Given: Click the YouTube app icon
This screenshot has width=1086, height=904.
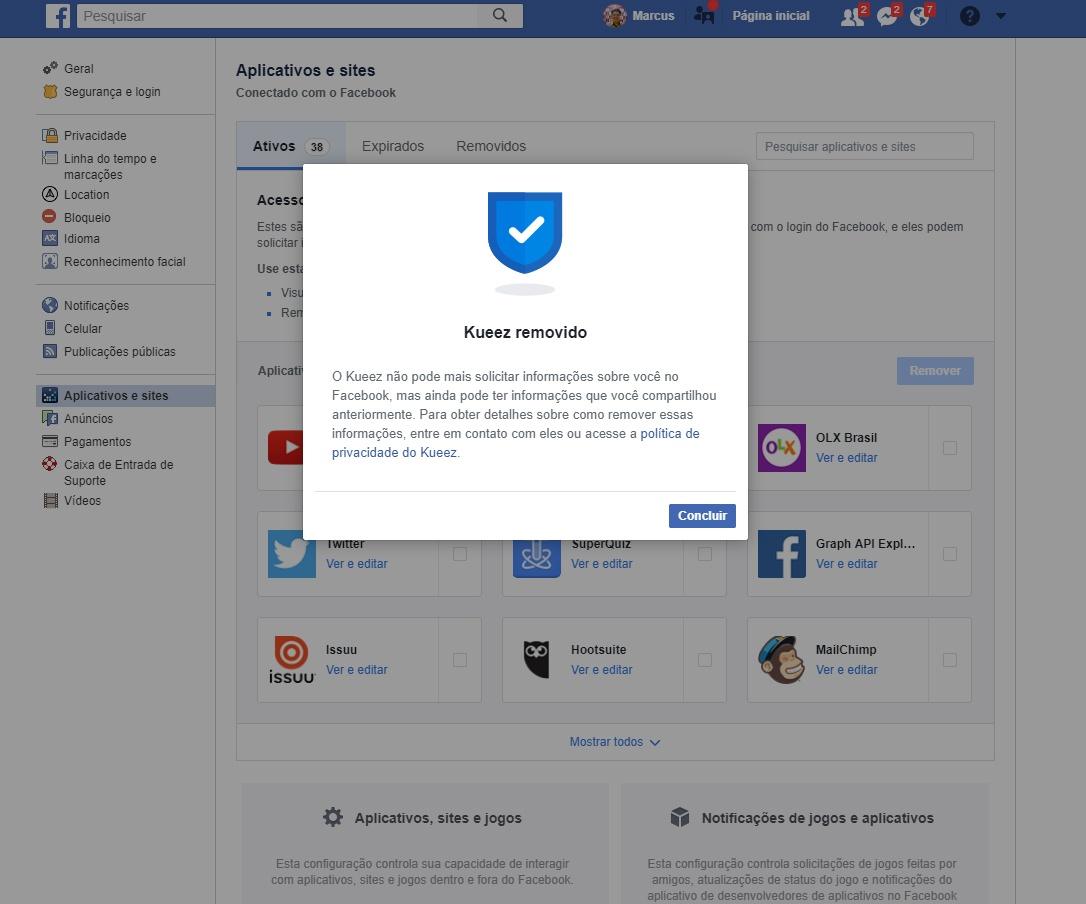Looking at the screenshot, I should point(285,447).
